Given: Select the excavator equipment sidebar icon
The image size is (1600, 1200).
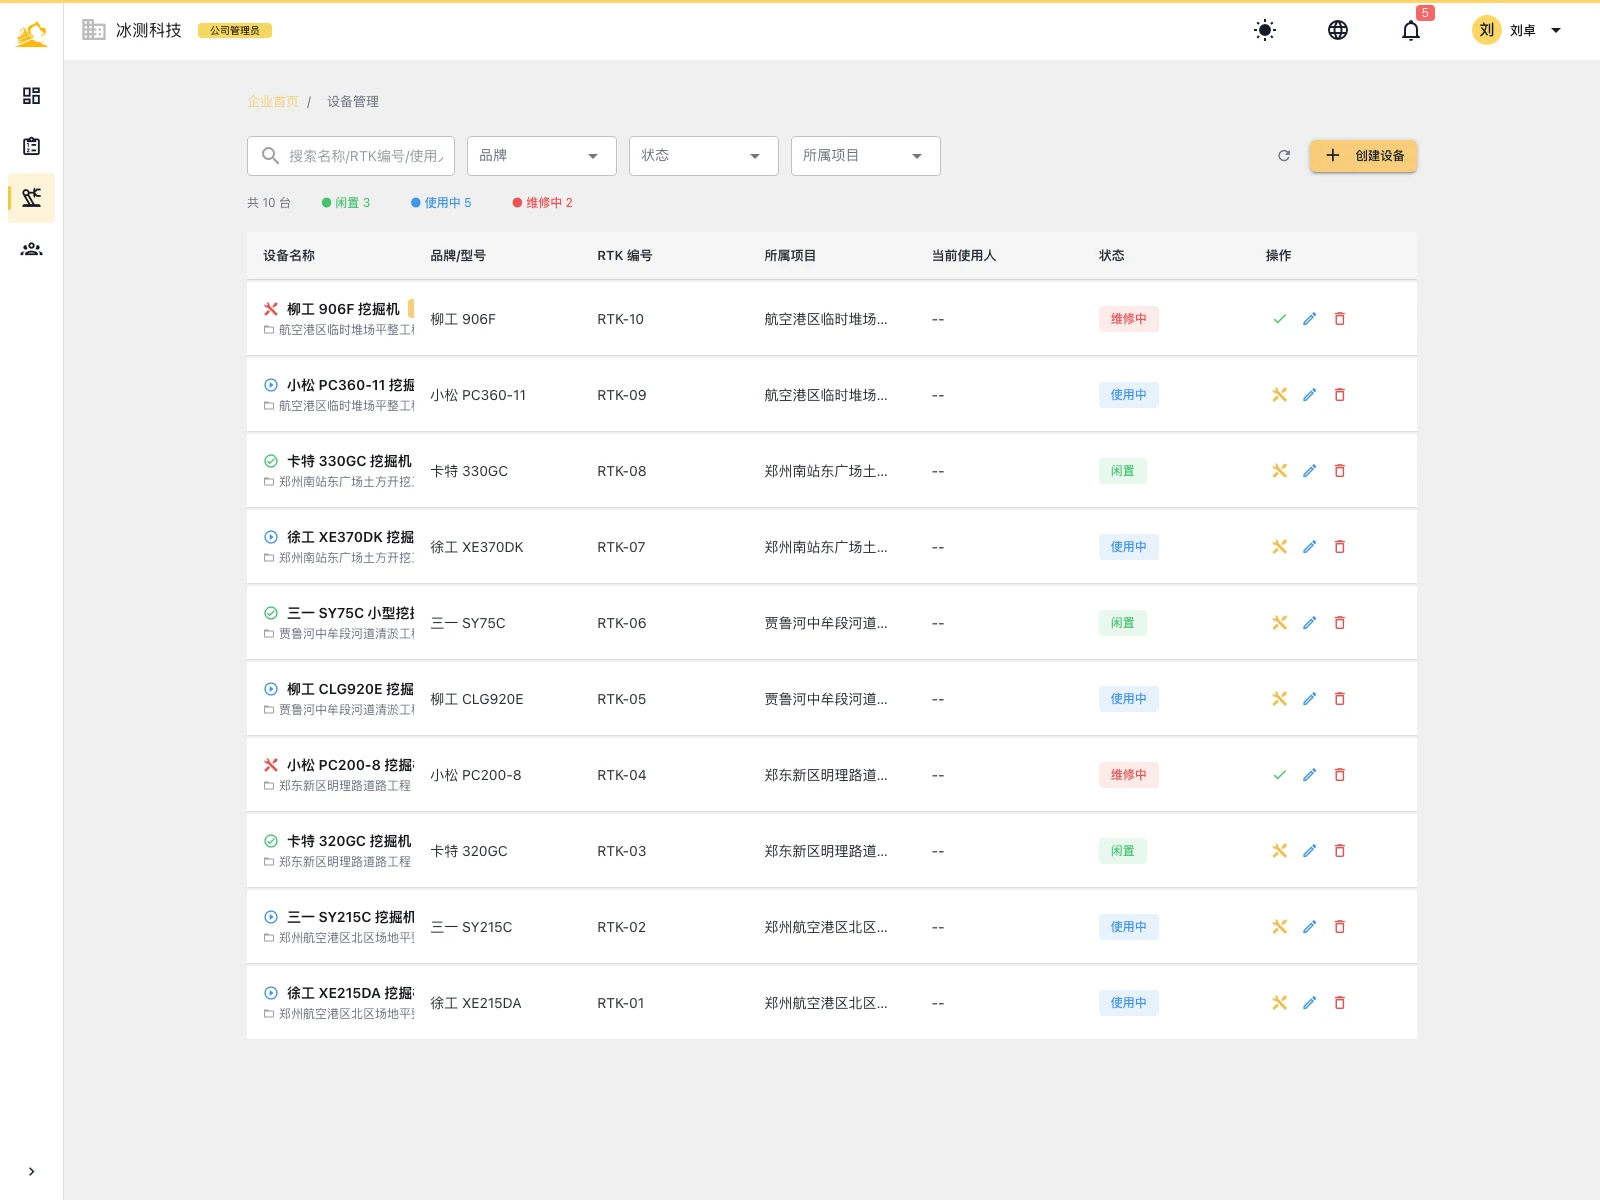Looking at the screenshot, I should point(31,197).
